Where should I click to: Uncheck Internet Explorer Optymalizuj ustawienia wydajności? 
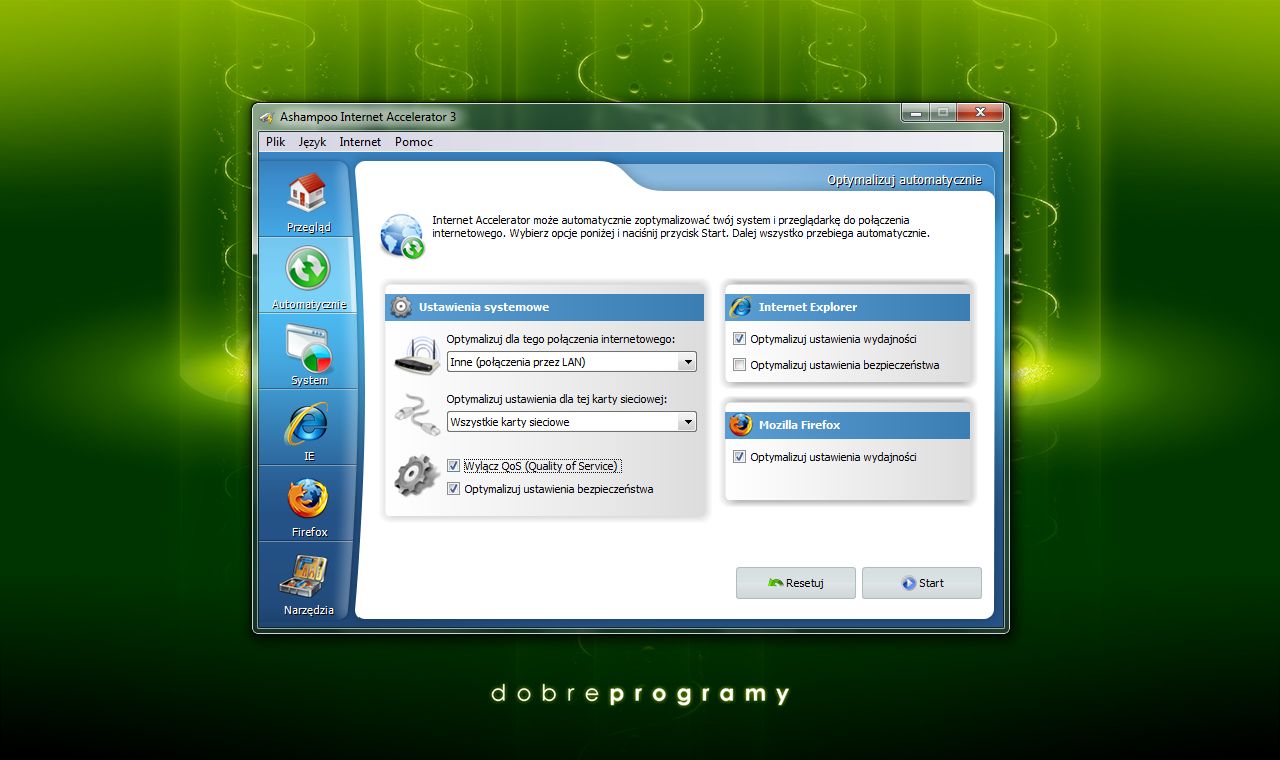[740, 339]
